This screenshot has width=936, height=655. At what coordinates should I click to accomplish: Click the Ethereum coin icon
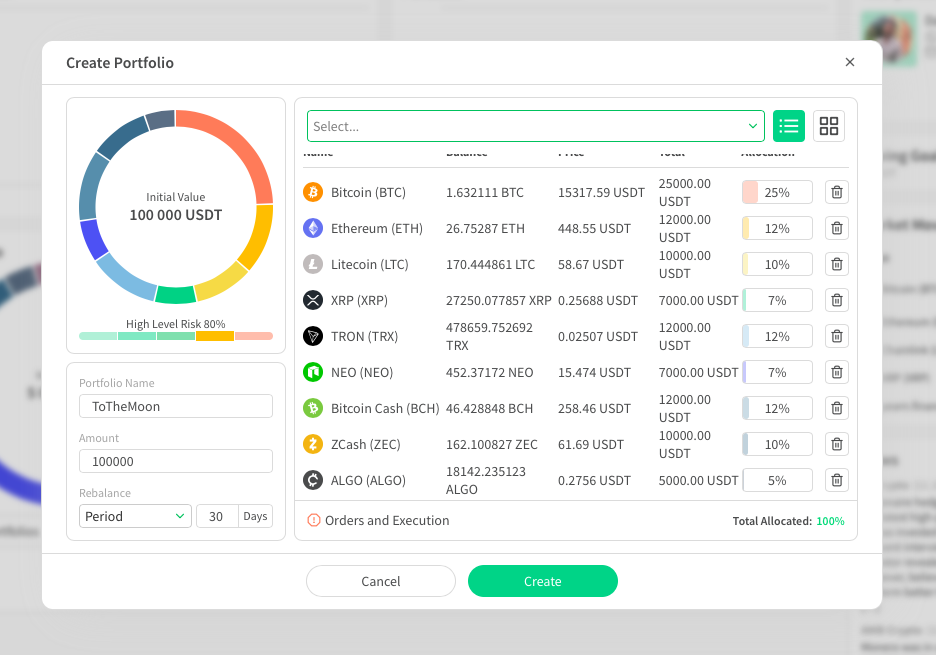(x=313, y=228)
